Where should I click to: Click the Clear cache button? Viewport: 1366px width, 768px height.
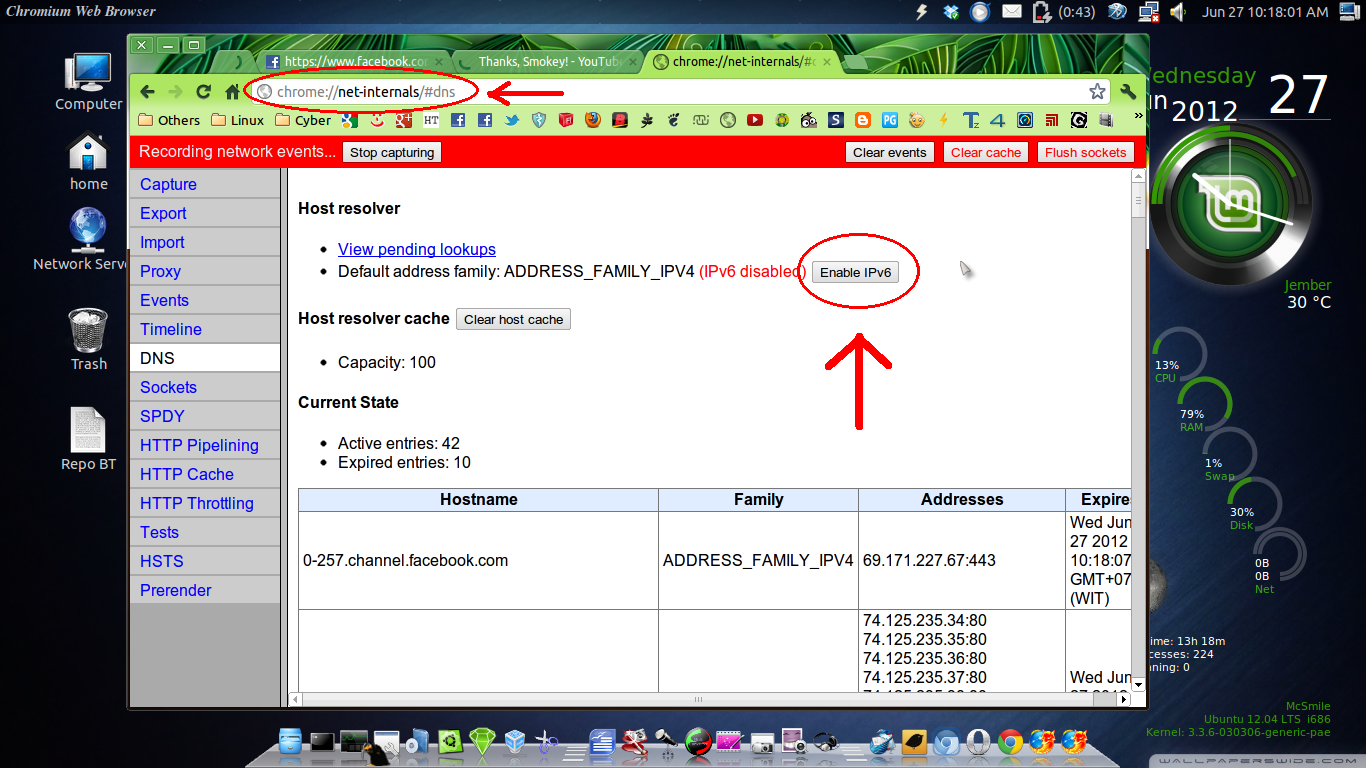[x=986, y=152]
